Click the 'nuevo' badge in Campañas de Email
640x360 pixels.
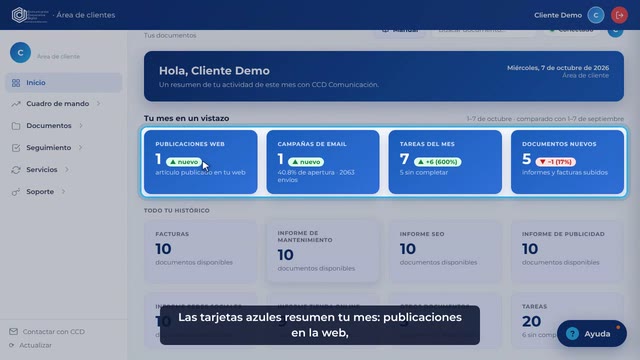click(306, 162)
